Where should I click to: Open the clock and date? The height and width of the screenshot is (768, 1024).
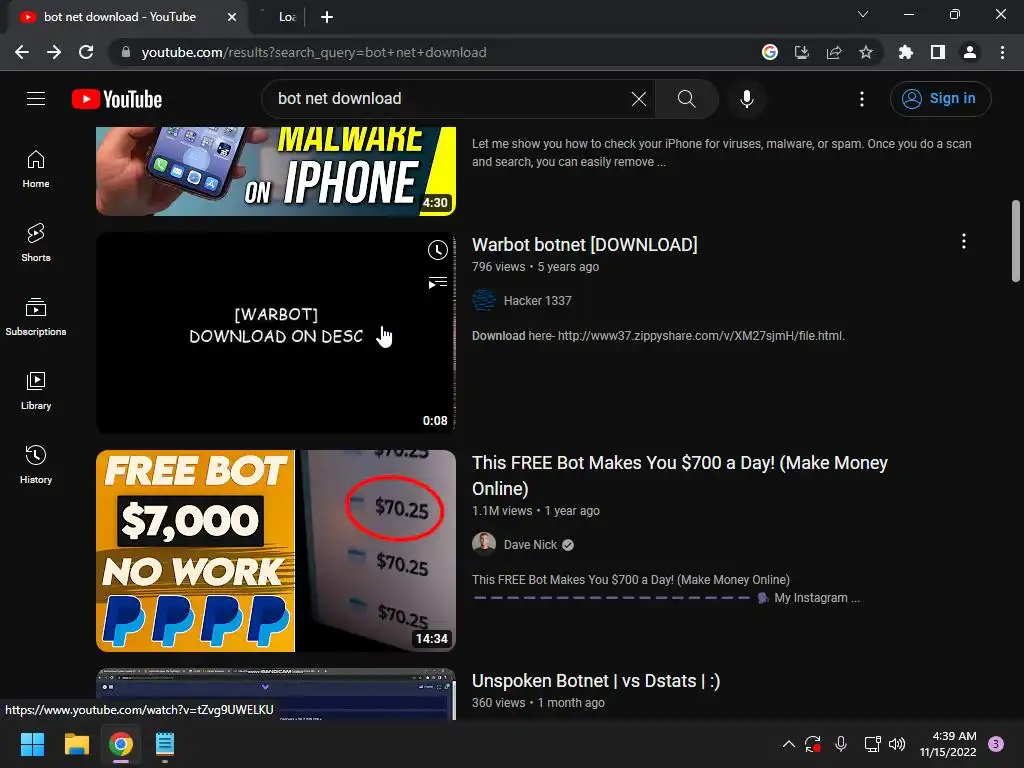point(948,744)
